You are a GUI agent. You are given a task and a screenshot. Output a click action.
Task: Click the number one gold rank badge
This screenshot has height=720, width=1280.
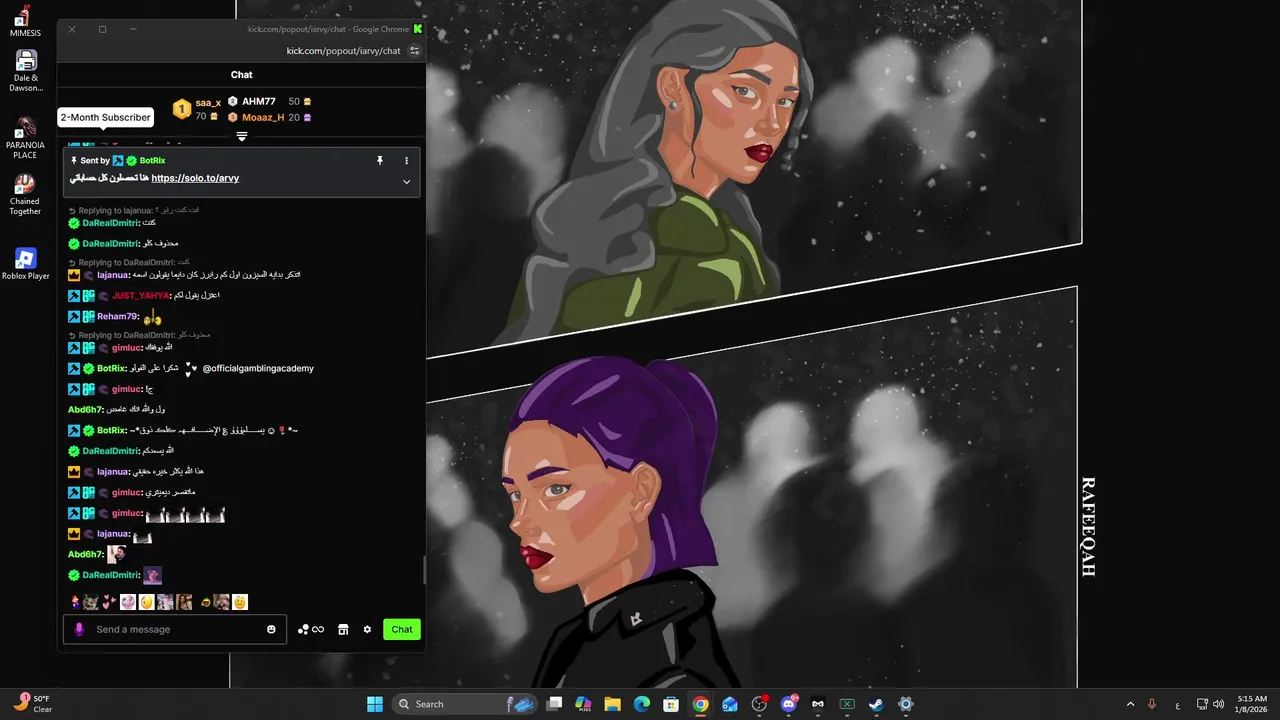tap(182, 109)
